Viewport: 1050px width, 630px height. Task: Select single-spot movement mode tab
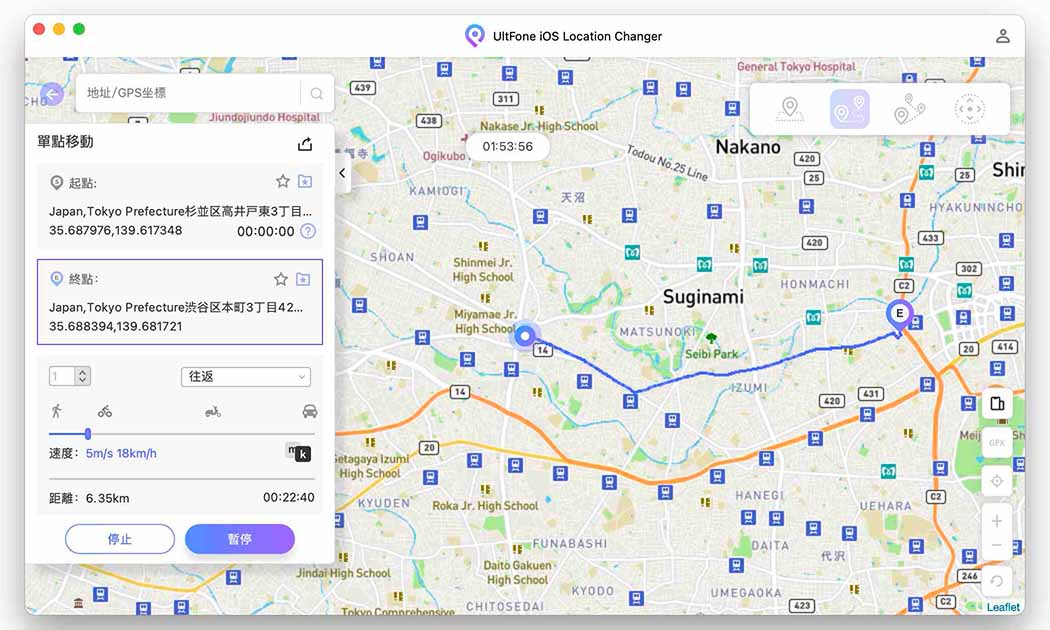point(849,109)
